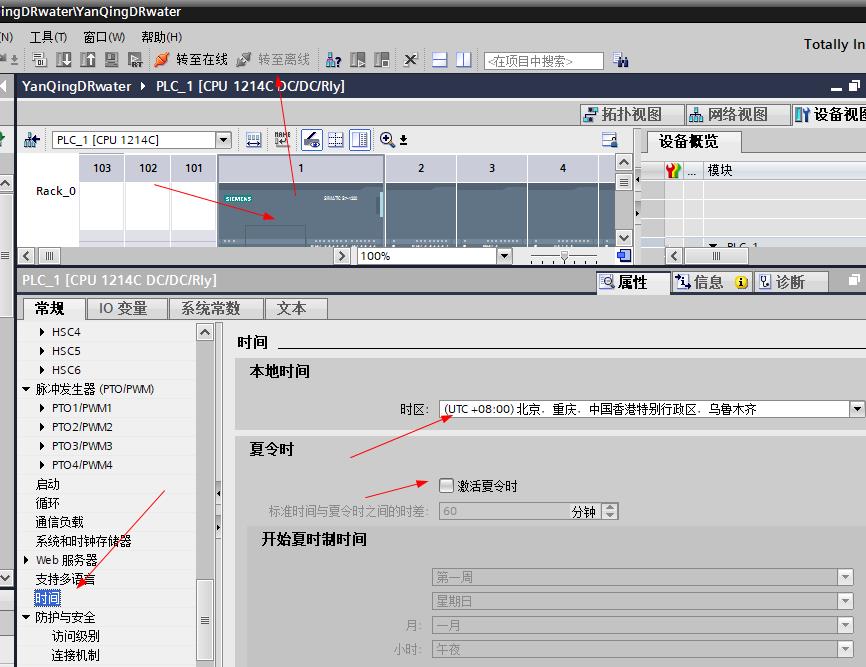Image resolution: width=866 pixels, height=667 pixels.
Task: Click the 诊断 tab button
Action: click(789, 282)
